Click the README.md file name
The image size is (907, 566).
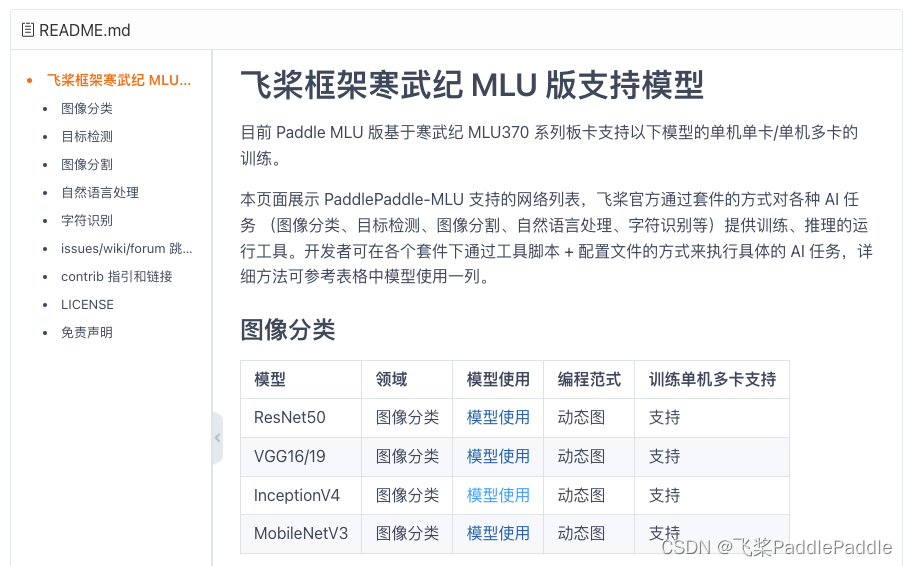pyautogui.click(x=84, y=30)
